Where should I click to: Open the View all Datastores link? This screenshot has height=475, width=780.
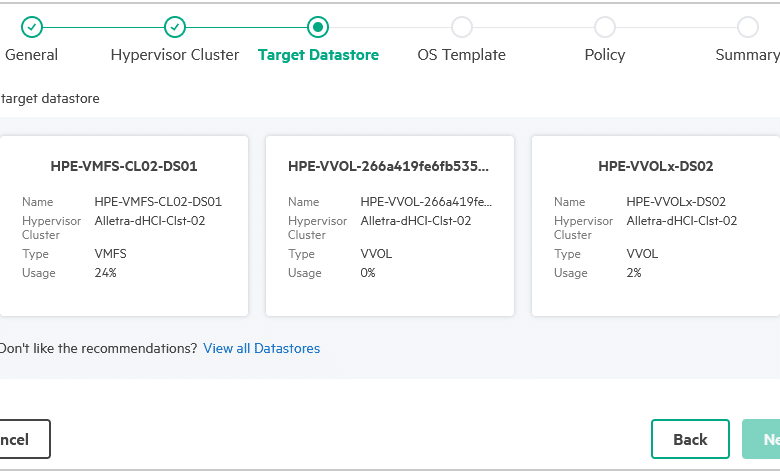[262, 348]
